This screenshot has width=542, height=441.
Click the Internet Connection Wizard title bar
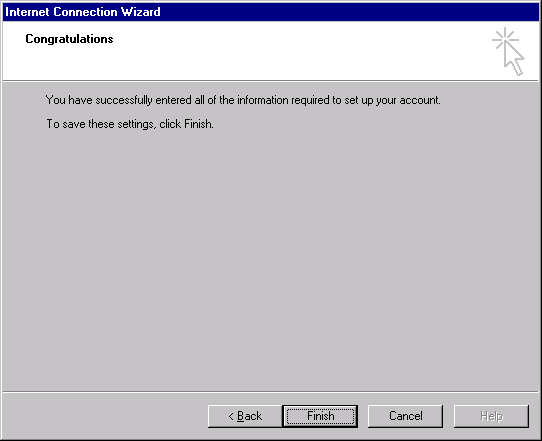[x=271, y=12]
